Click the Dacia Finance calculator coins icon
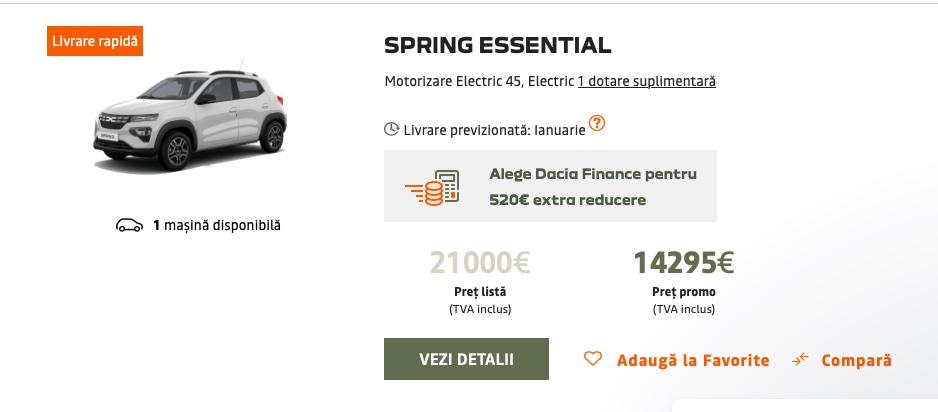Screen dimensions: 938x412 433,188
